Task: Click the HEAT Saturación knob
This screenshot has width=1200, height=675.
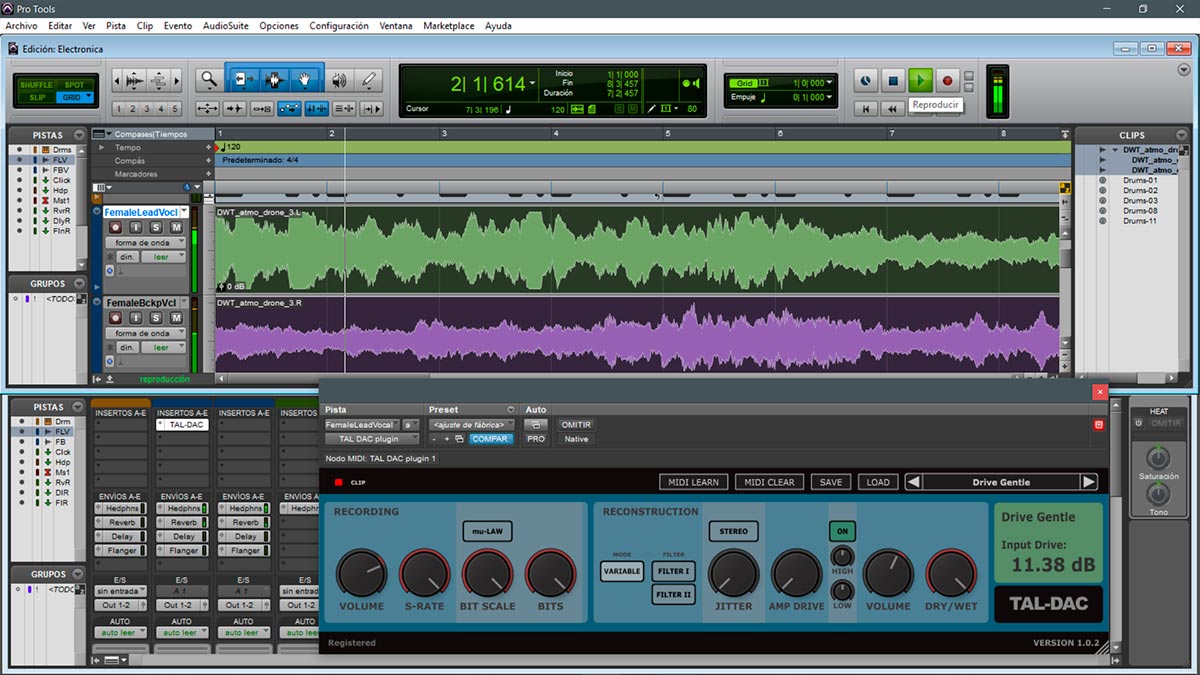Action: click(1158, 458)
